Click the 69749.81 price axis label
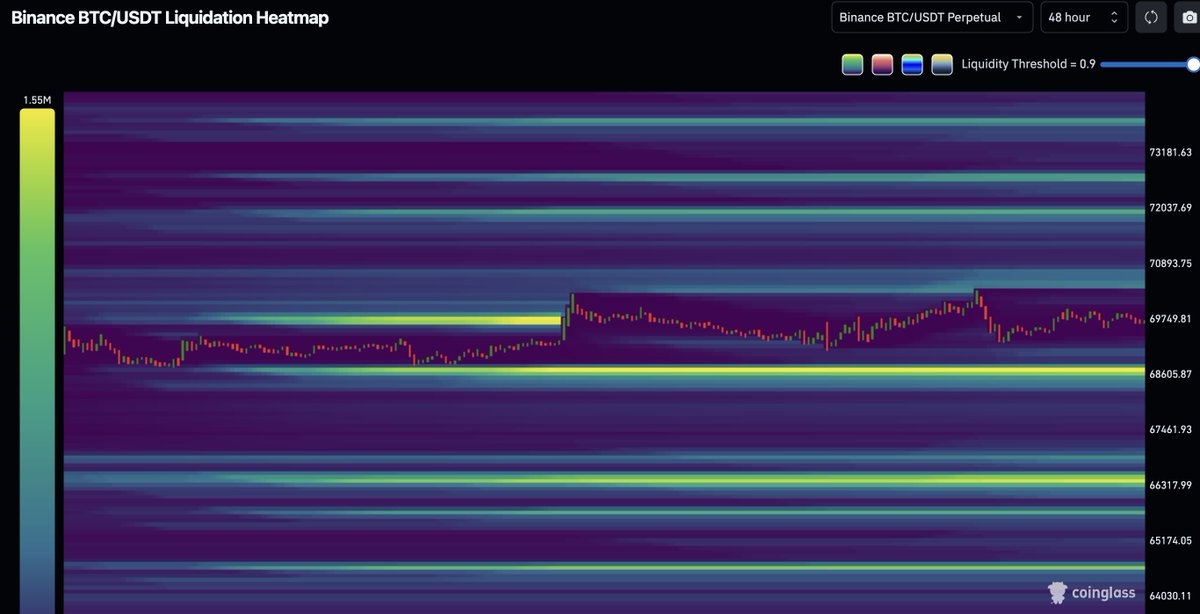Image resolution: width=1200 pixels, height=614 pixels. click(x=1171, y=319)
